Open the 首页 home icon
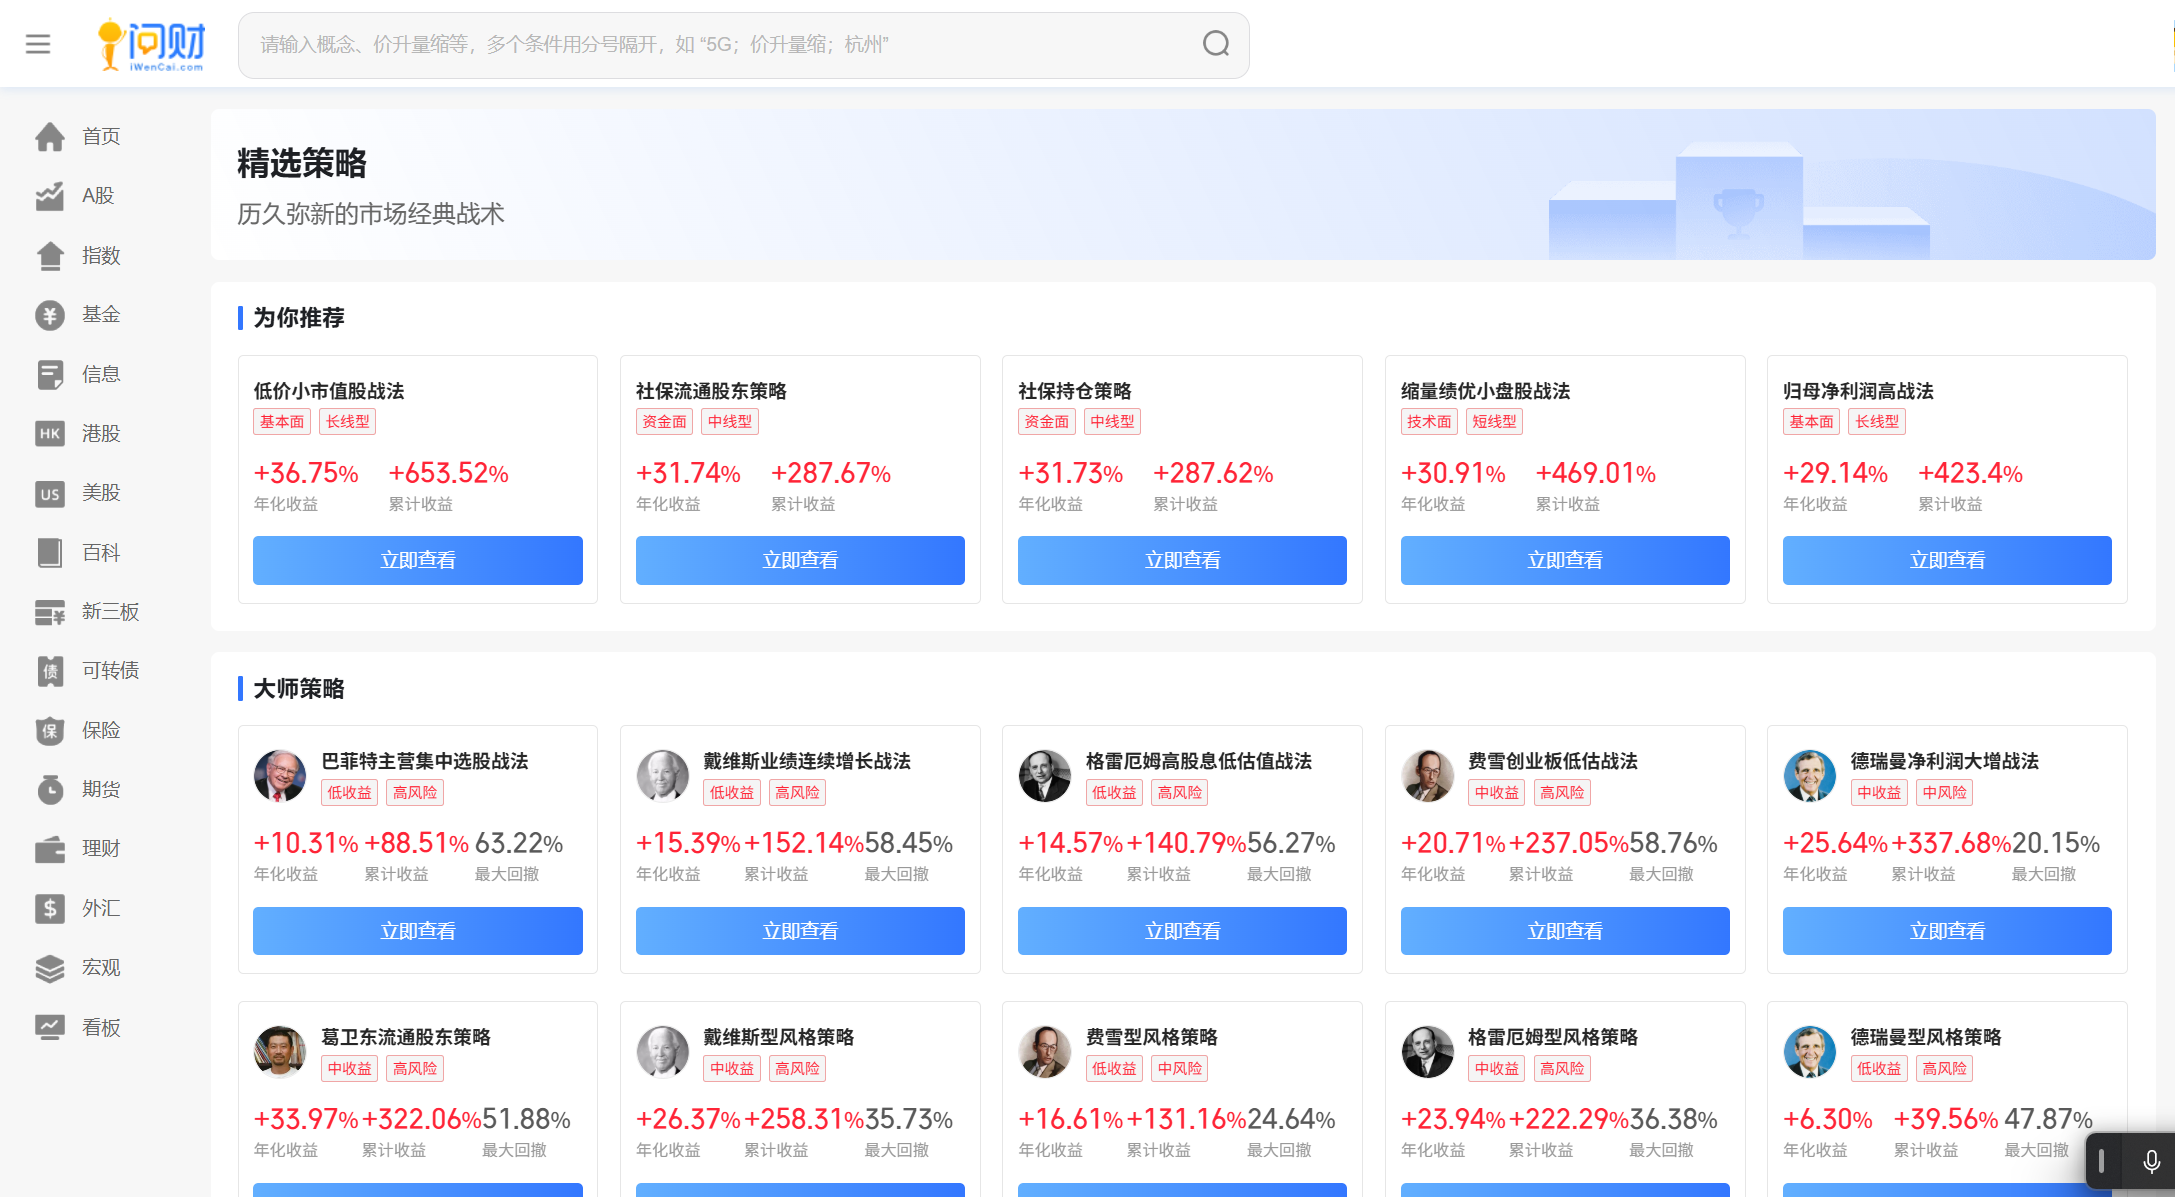This screenshot has height=1197, width=2175. coord(50,137)
